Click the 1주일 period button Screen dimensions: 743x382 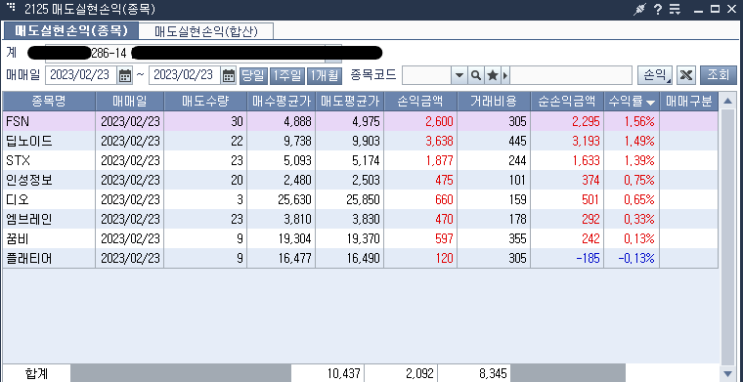(x=287, y=75)
